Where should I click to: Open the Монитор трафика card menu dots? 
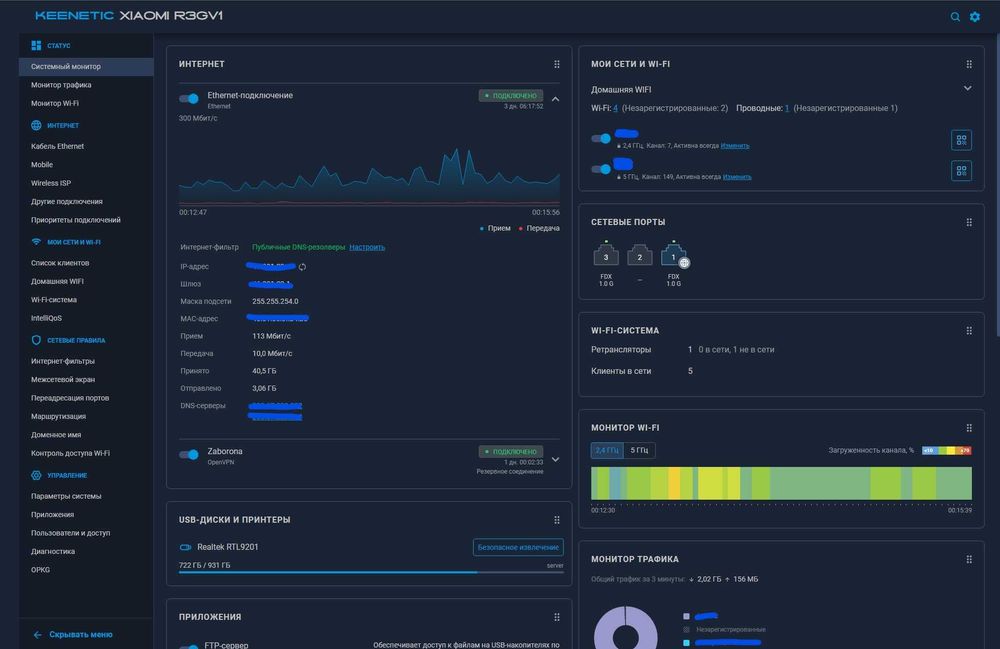969,559
